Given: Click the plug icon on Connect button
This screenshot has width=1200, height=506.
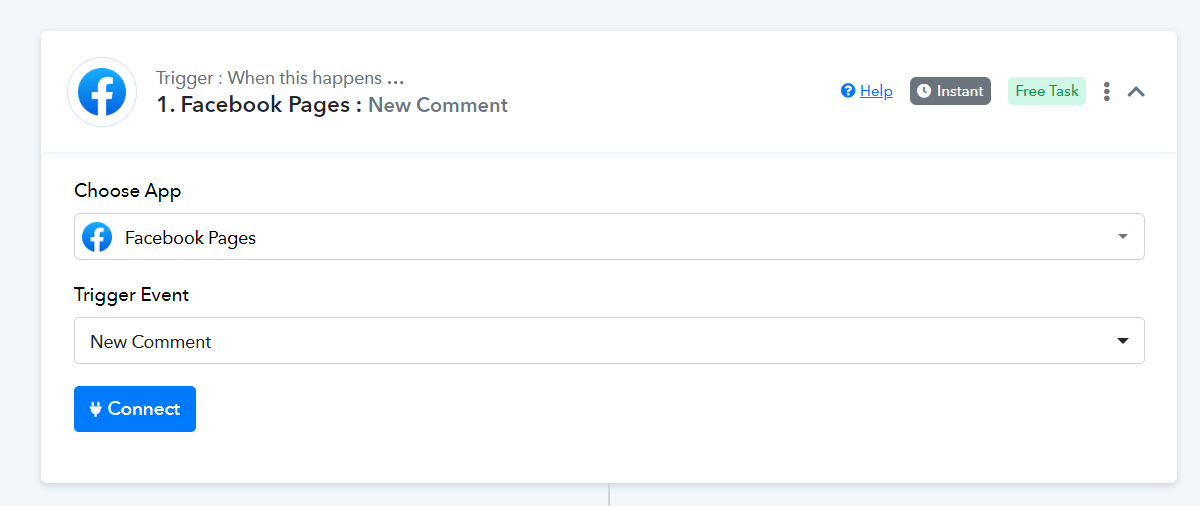Looking at the screenshot, I should click(x=96, y=409).
